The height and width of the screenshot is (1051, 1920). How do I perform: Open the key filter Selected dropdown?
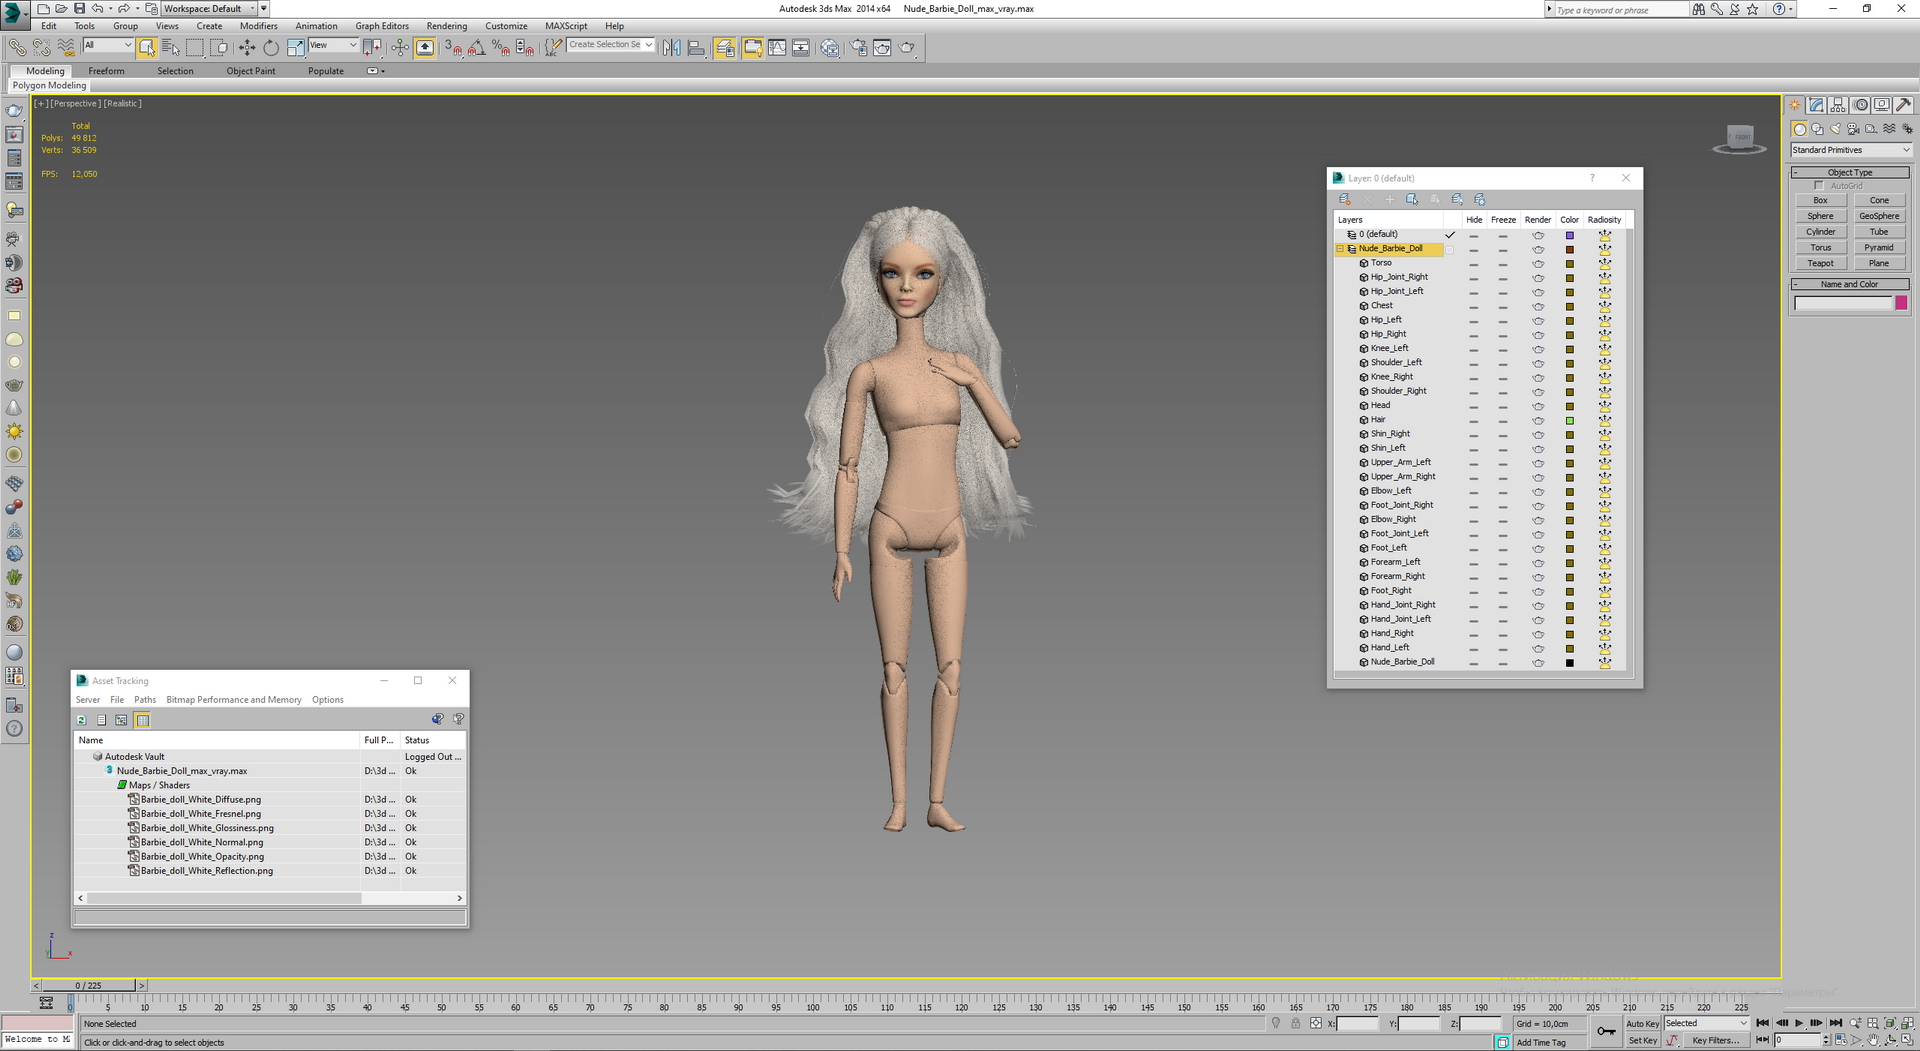coord(1706,1023)
